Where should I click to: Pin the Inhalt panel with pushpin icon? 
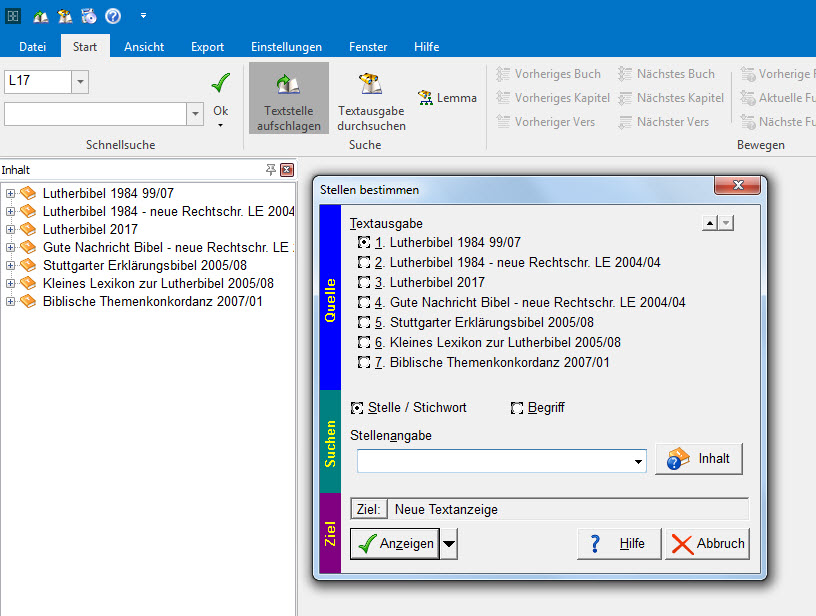point(270,170)
